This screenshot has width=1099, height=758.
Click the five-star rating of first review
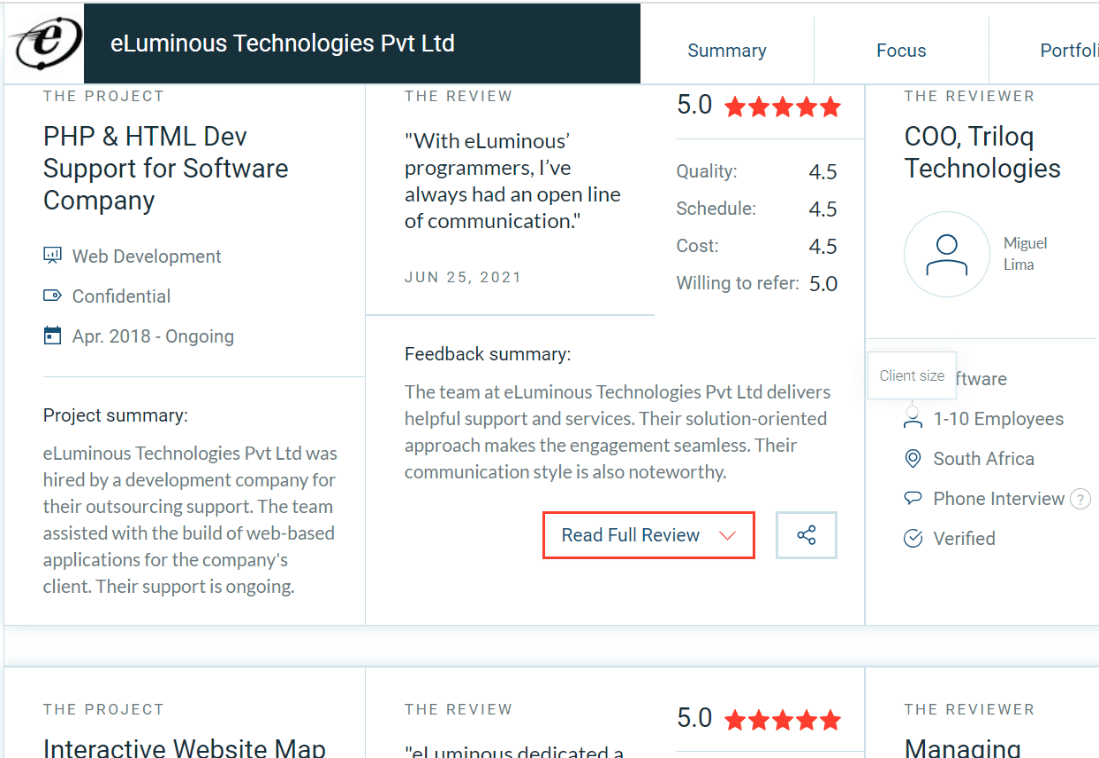pos(782,107)
